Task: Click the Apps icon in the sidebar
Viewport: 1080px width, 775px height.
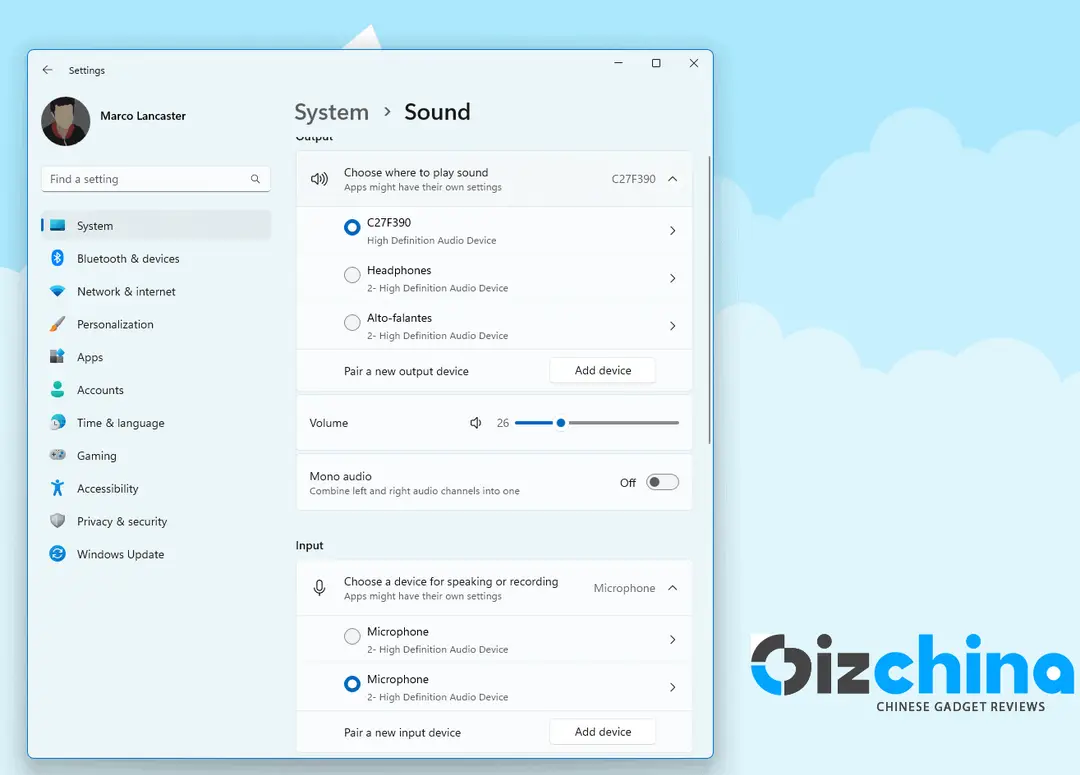Action: click(x=58, y=356)
